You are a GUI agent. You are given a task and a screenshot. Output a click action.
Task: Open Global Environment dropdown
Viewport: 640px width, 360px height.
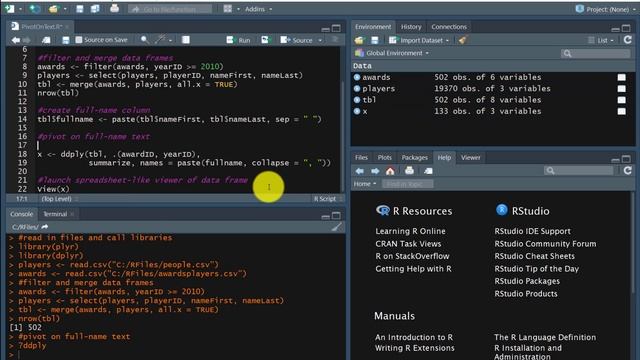click(392, 53)
